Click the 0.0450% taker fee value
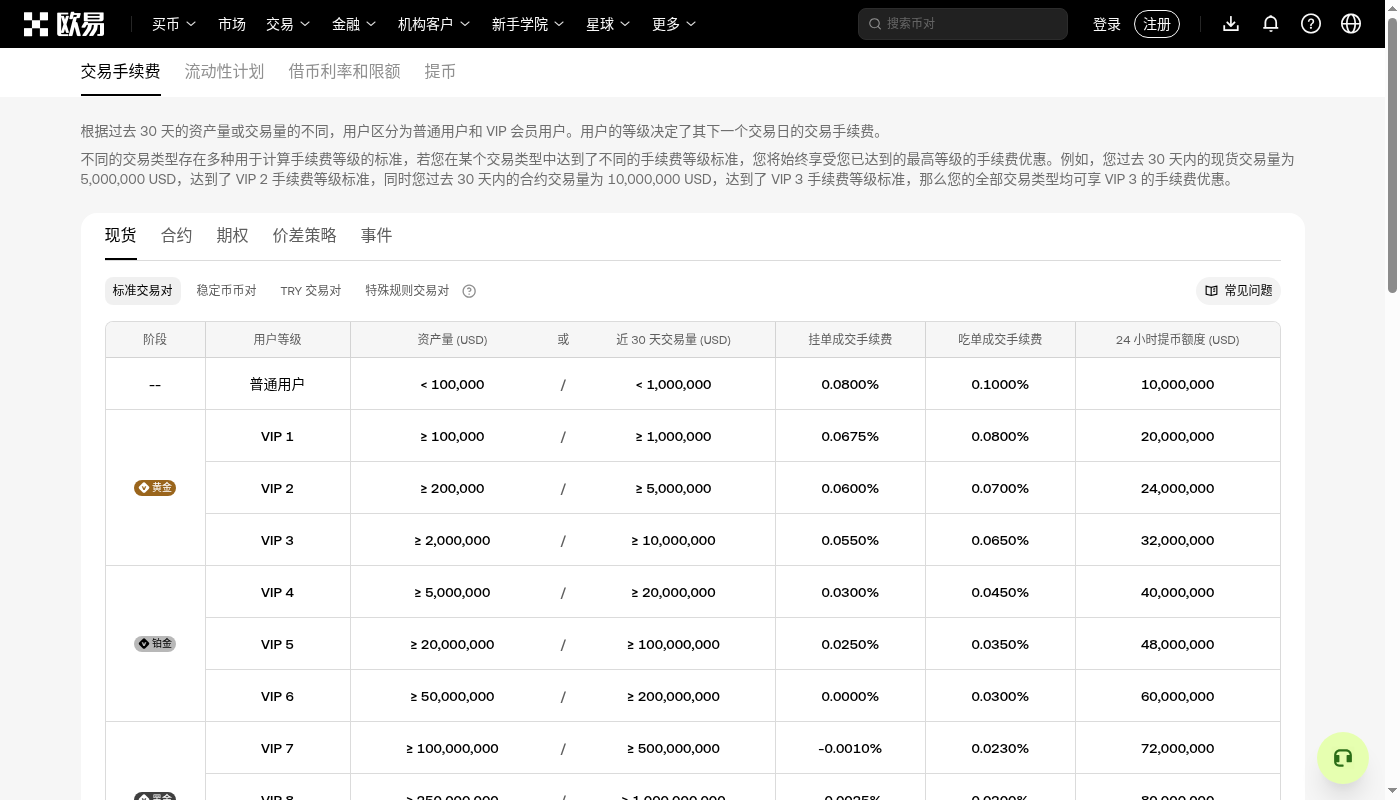Screen dimensions: 1400x800 point(1001,593)
